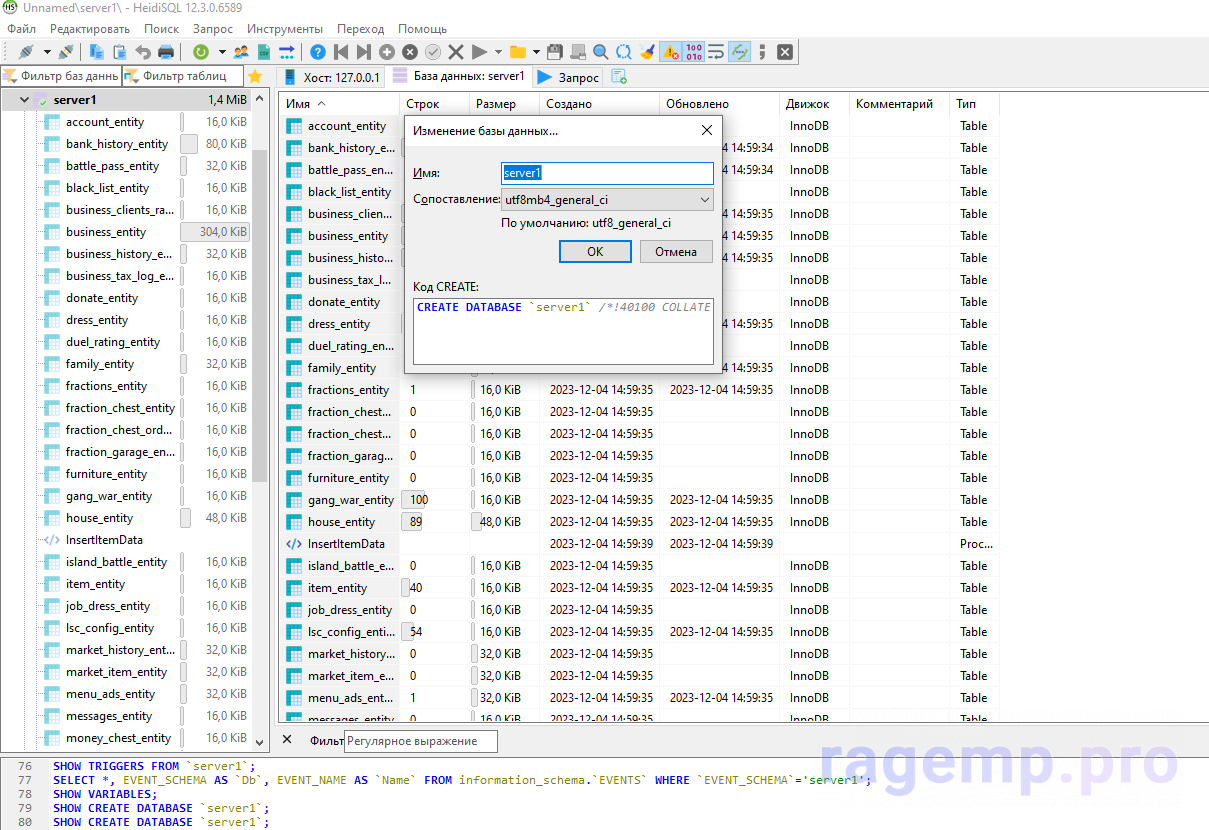Jump to last row icon
This screenshot has width=1209, height=830.
[364, 52]
